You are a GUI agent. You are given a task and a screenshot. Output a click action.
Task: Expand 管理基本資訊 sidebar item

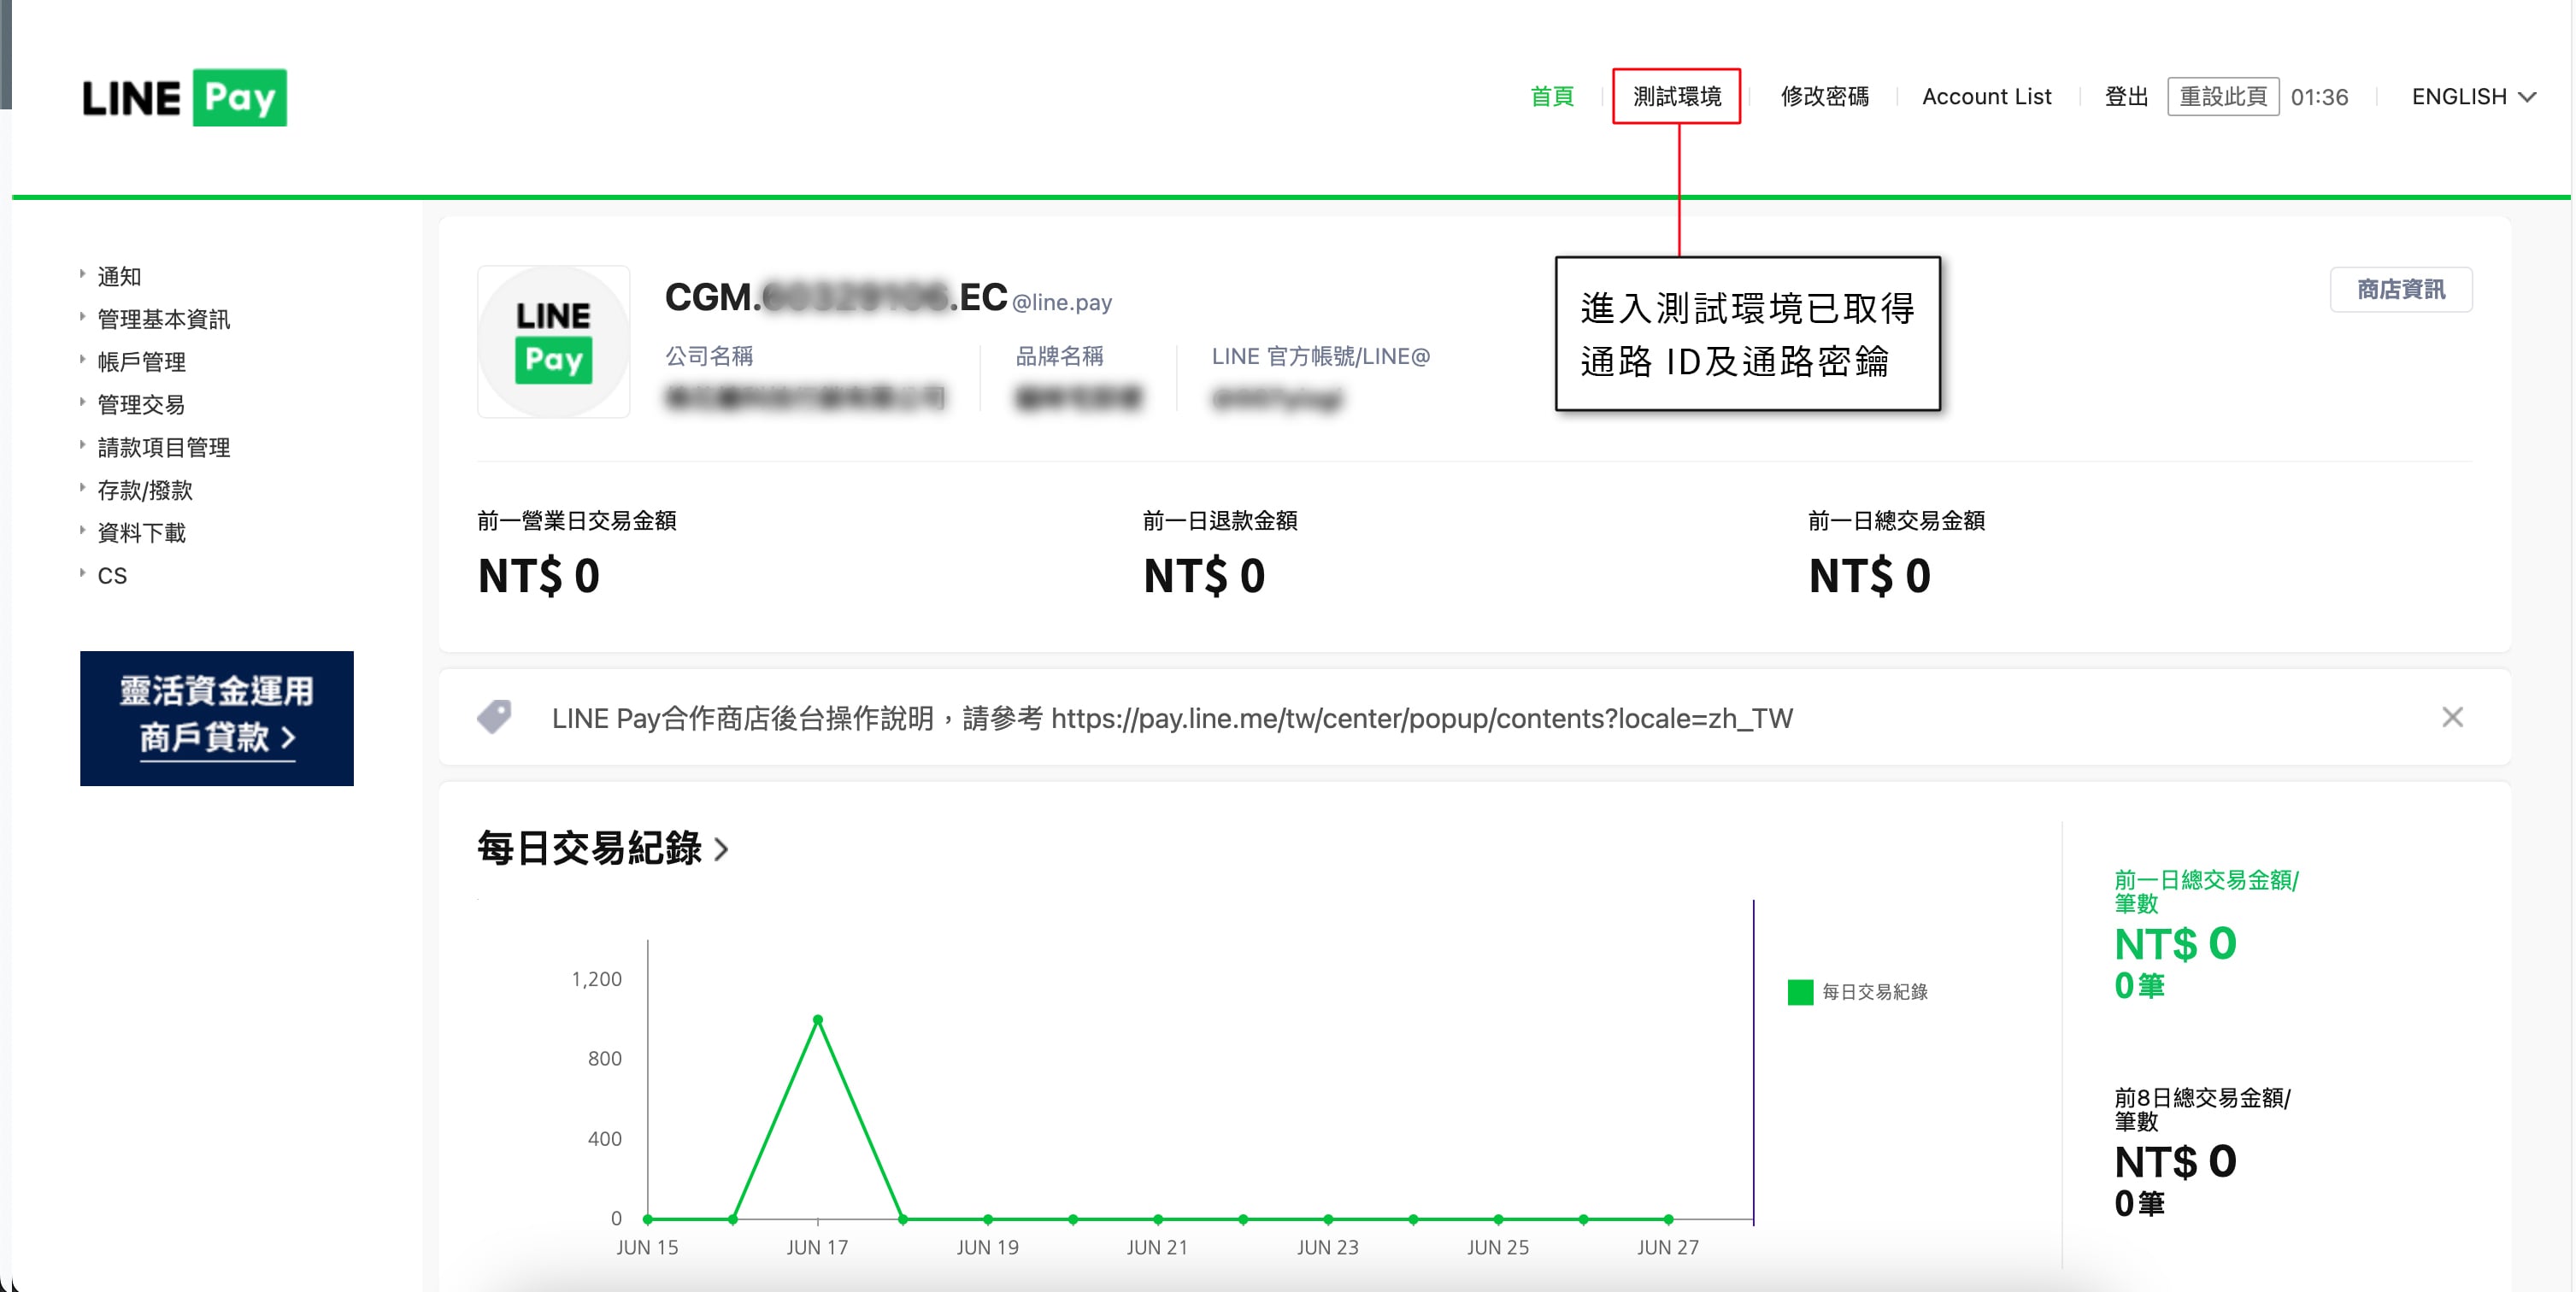click(x=163, y=319)
